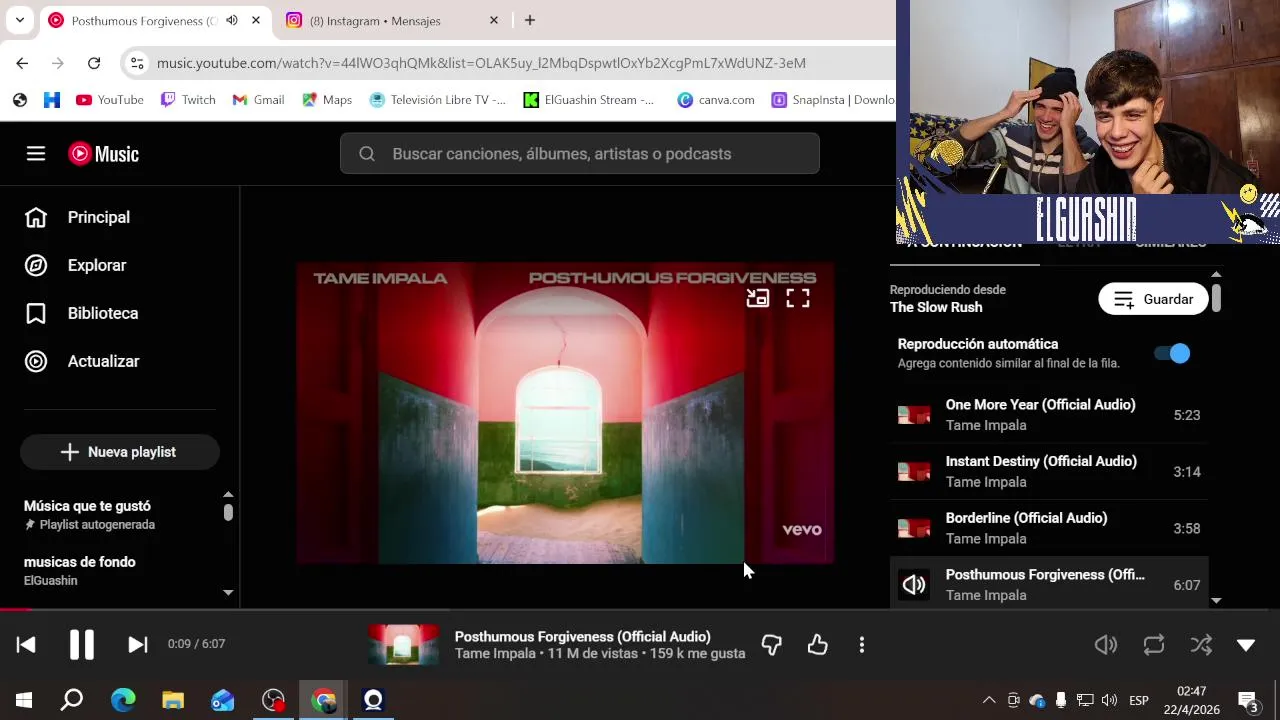
Task: Dislike the song with thumbs down
Action: coord(771,645)
